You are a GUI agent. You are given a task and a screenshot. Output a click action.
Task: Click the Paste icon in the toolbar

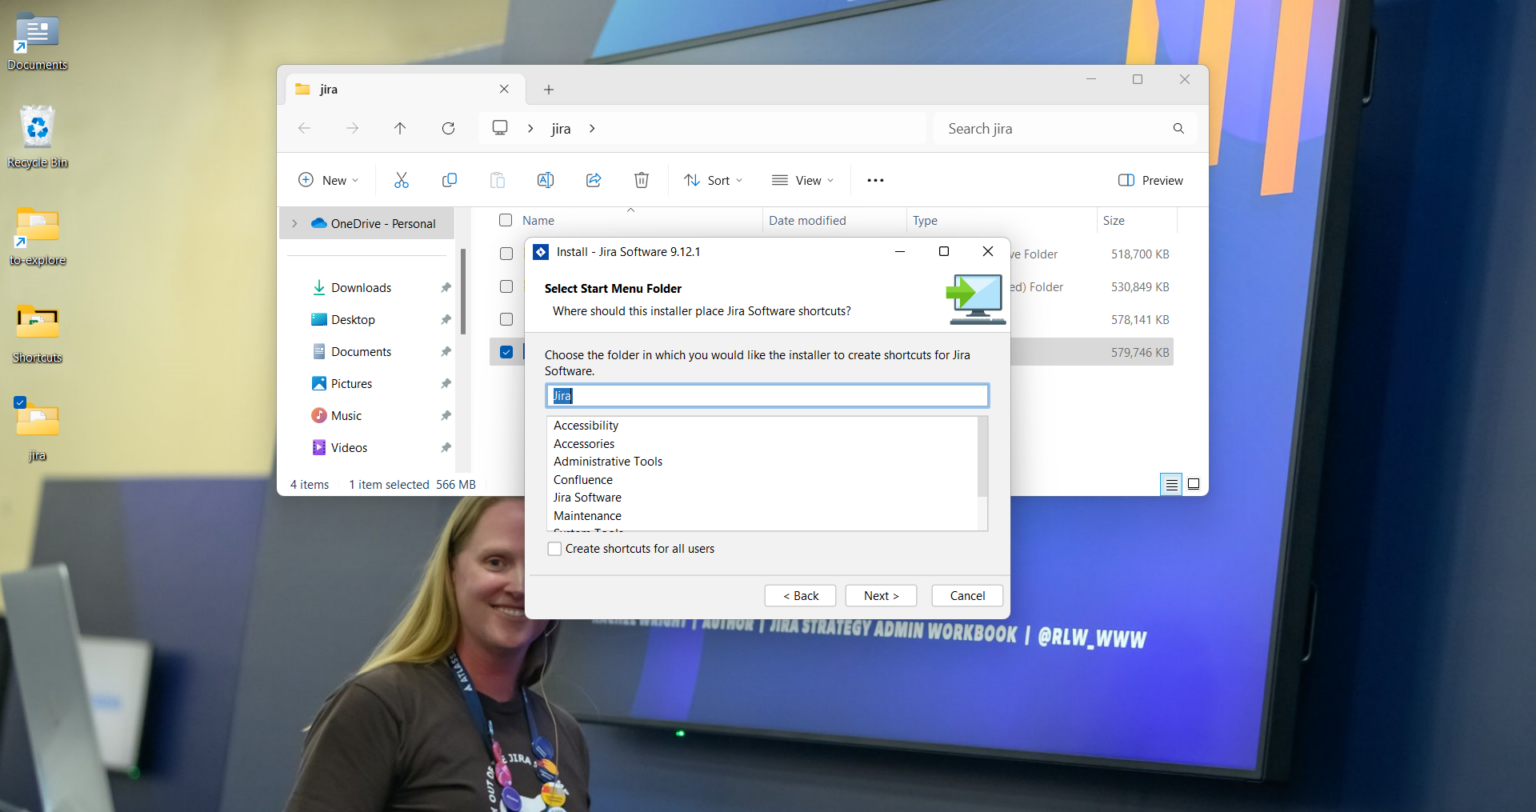pyautogui.click(x=497, y=180)
